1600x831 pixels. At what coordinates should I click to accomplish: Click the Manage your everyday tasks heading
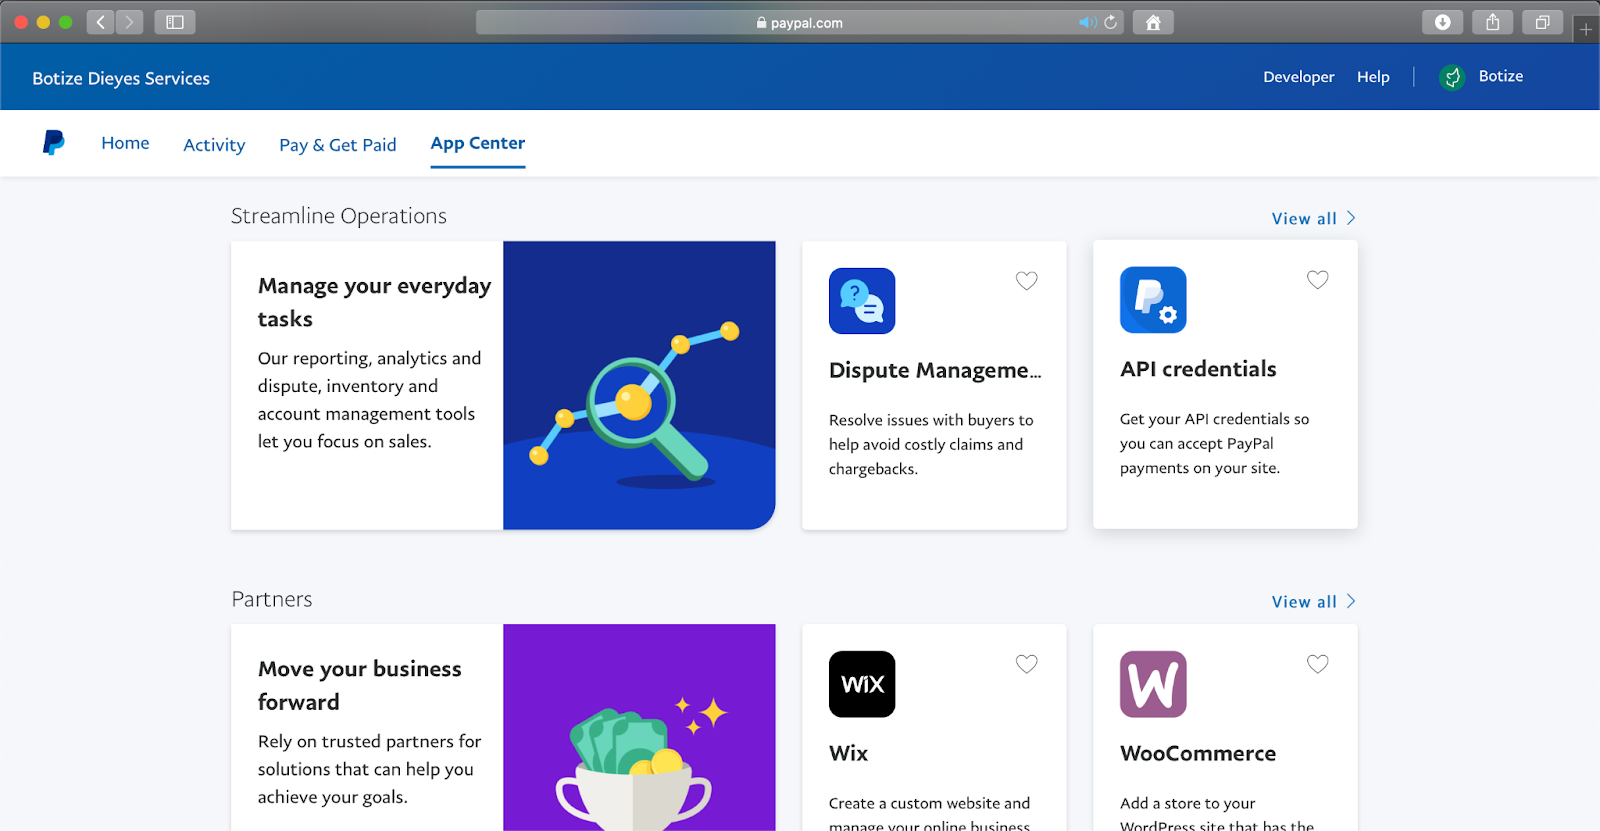pos(374,302)
